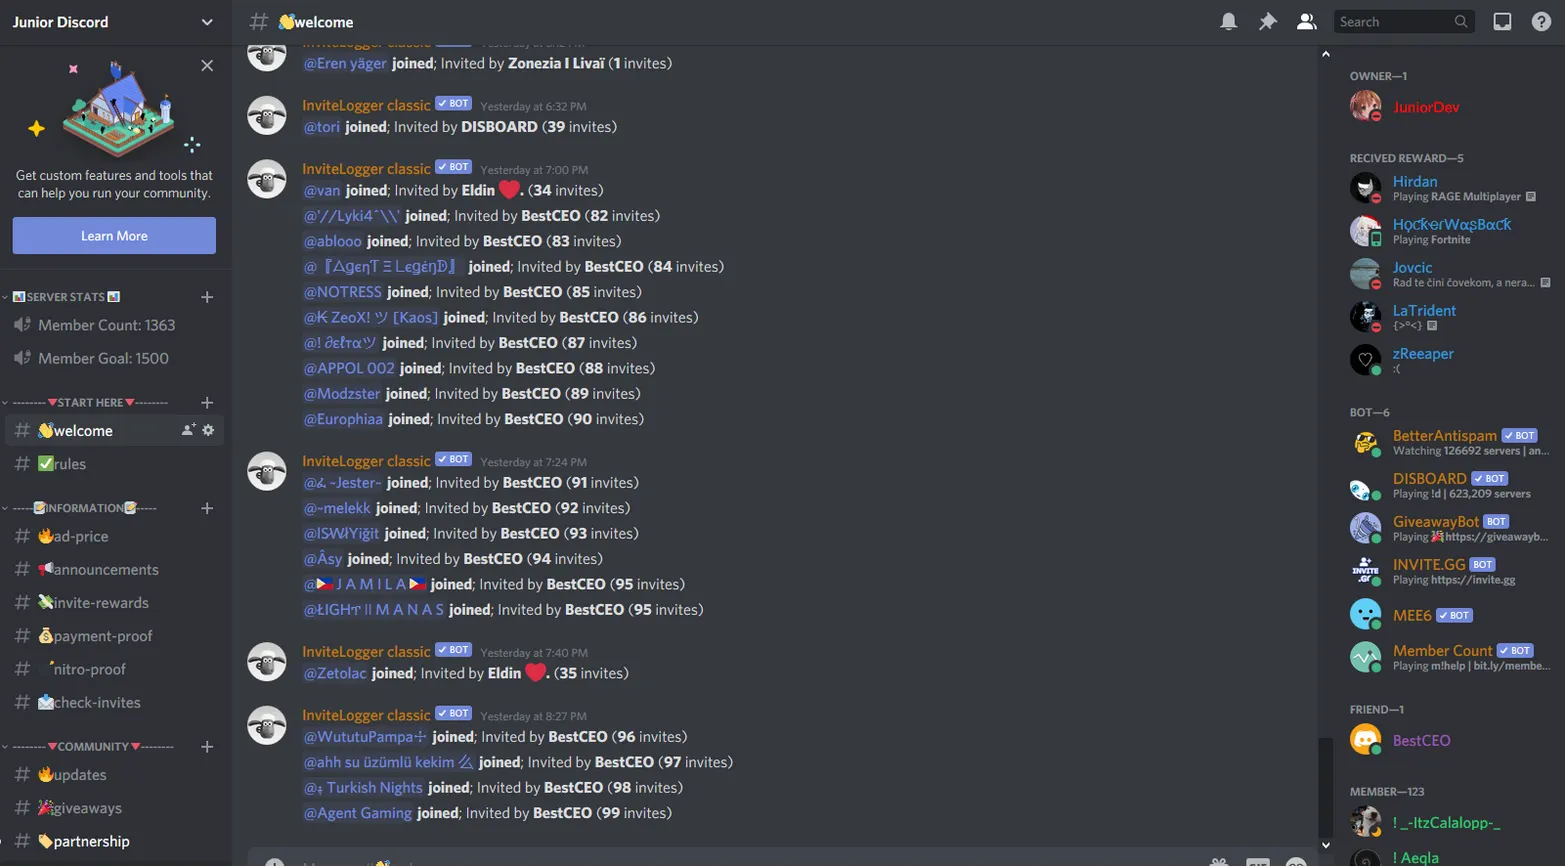Open the @tori user mention

[321, 127]
